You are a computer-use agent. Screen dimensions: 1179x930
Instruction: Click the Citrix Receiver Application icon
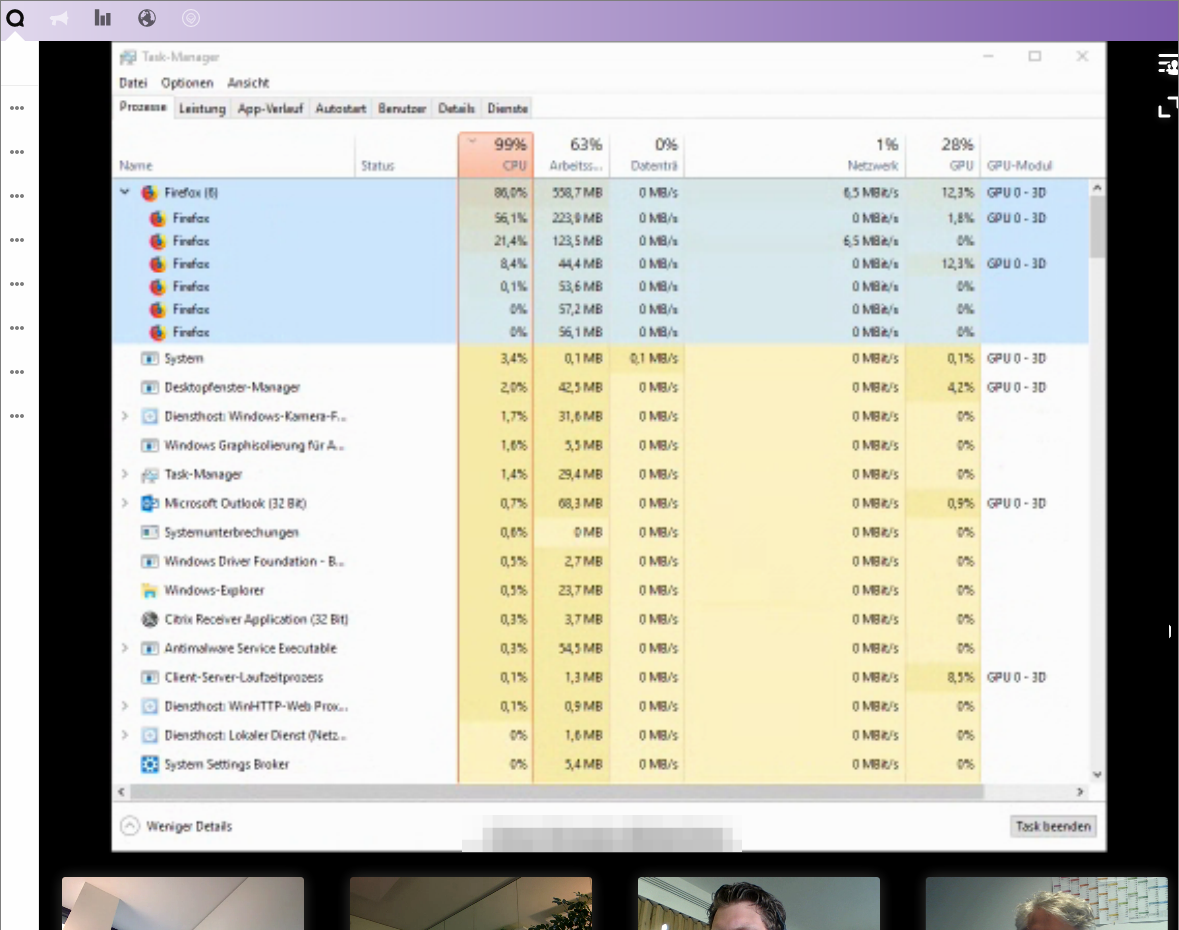tap(150, 619)
